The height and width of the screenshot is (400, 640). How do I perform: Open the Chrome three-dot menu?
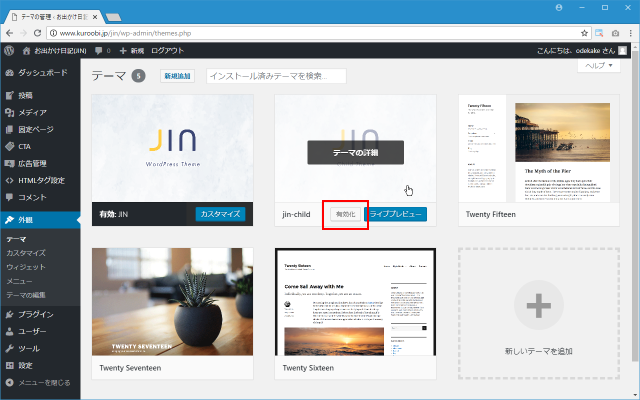[631, 33]
